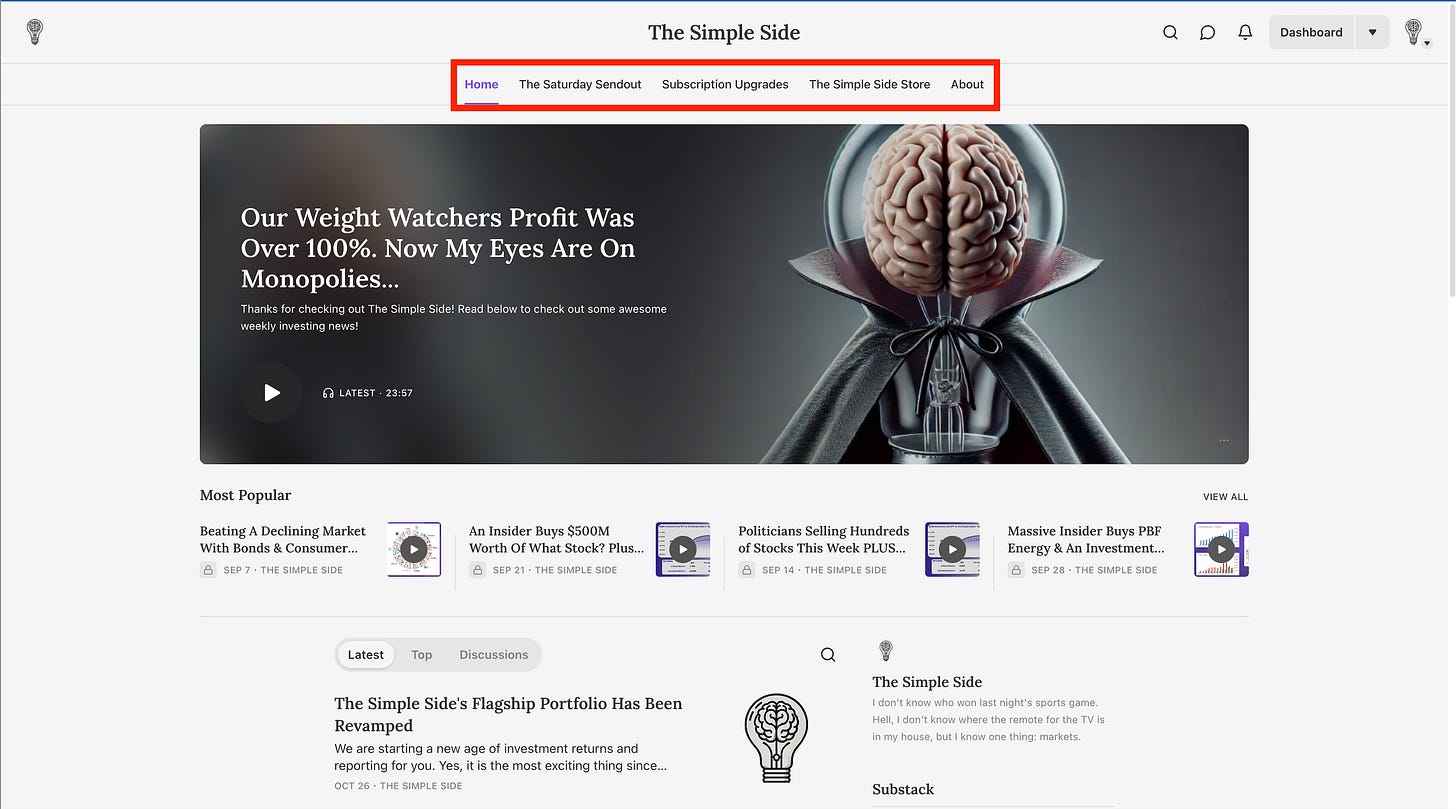1456x809 pixels.
Task: Click the Substack heading in sidebar
Action: pyautogui.click(x=903, y=789)
